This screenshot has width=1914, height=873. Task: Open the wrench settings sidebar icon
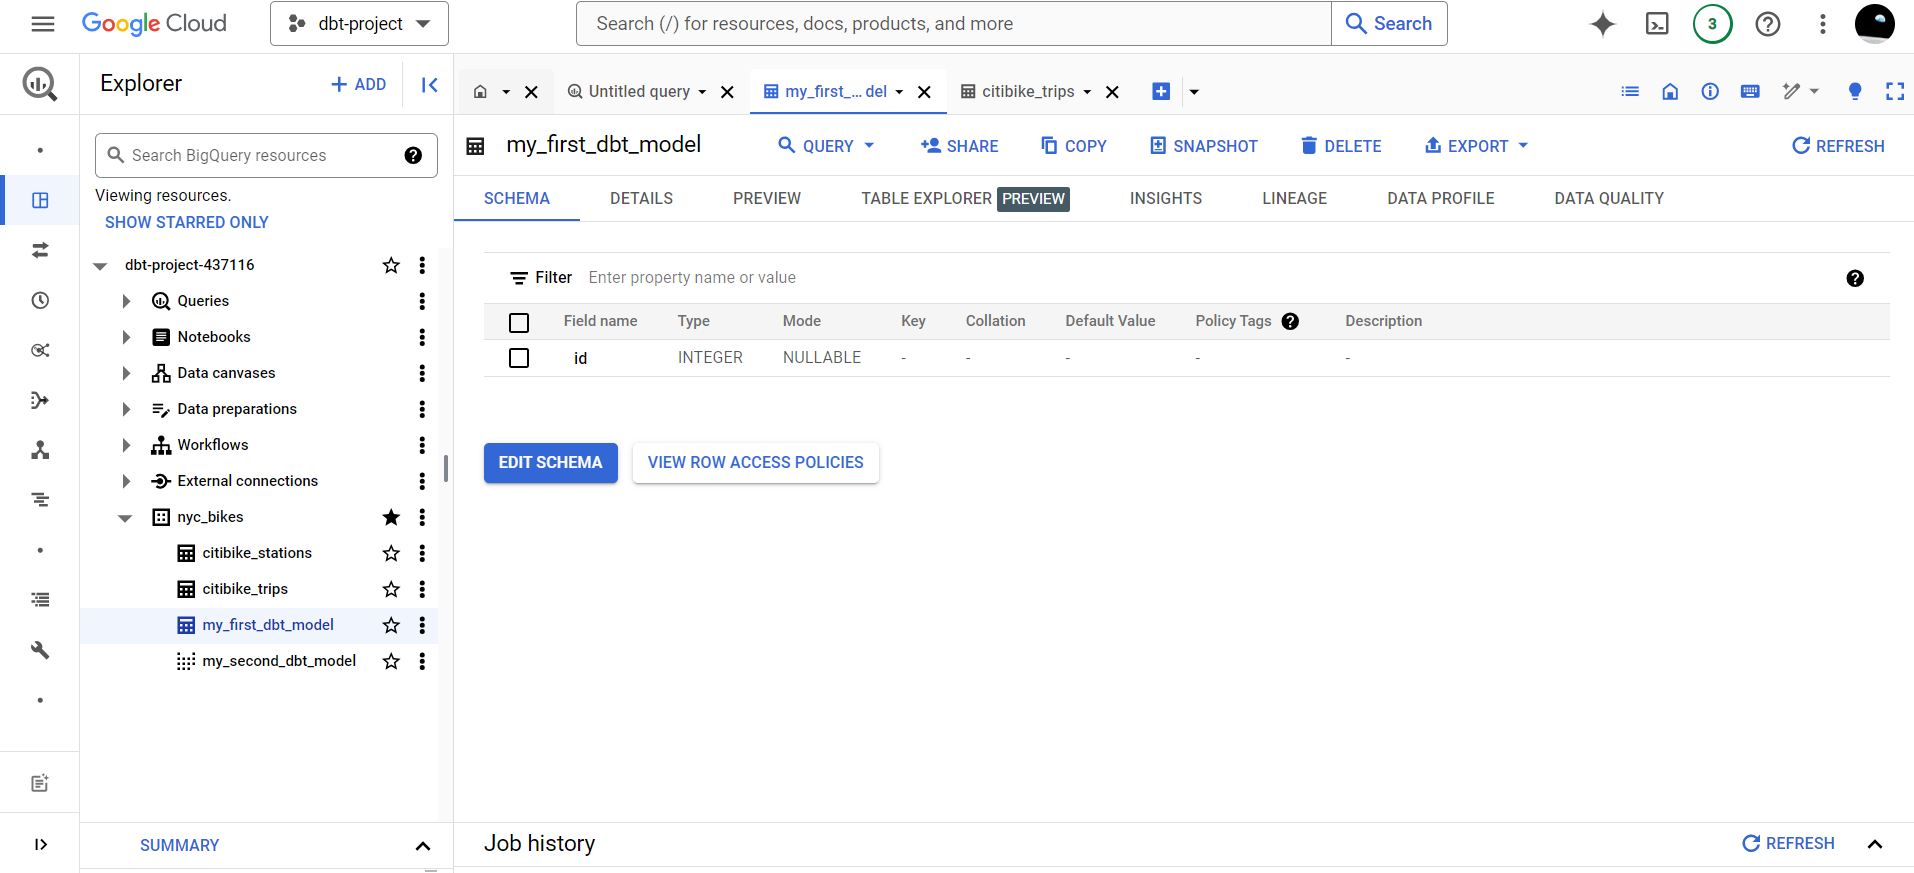tap(40, 650)
